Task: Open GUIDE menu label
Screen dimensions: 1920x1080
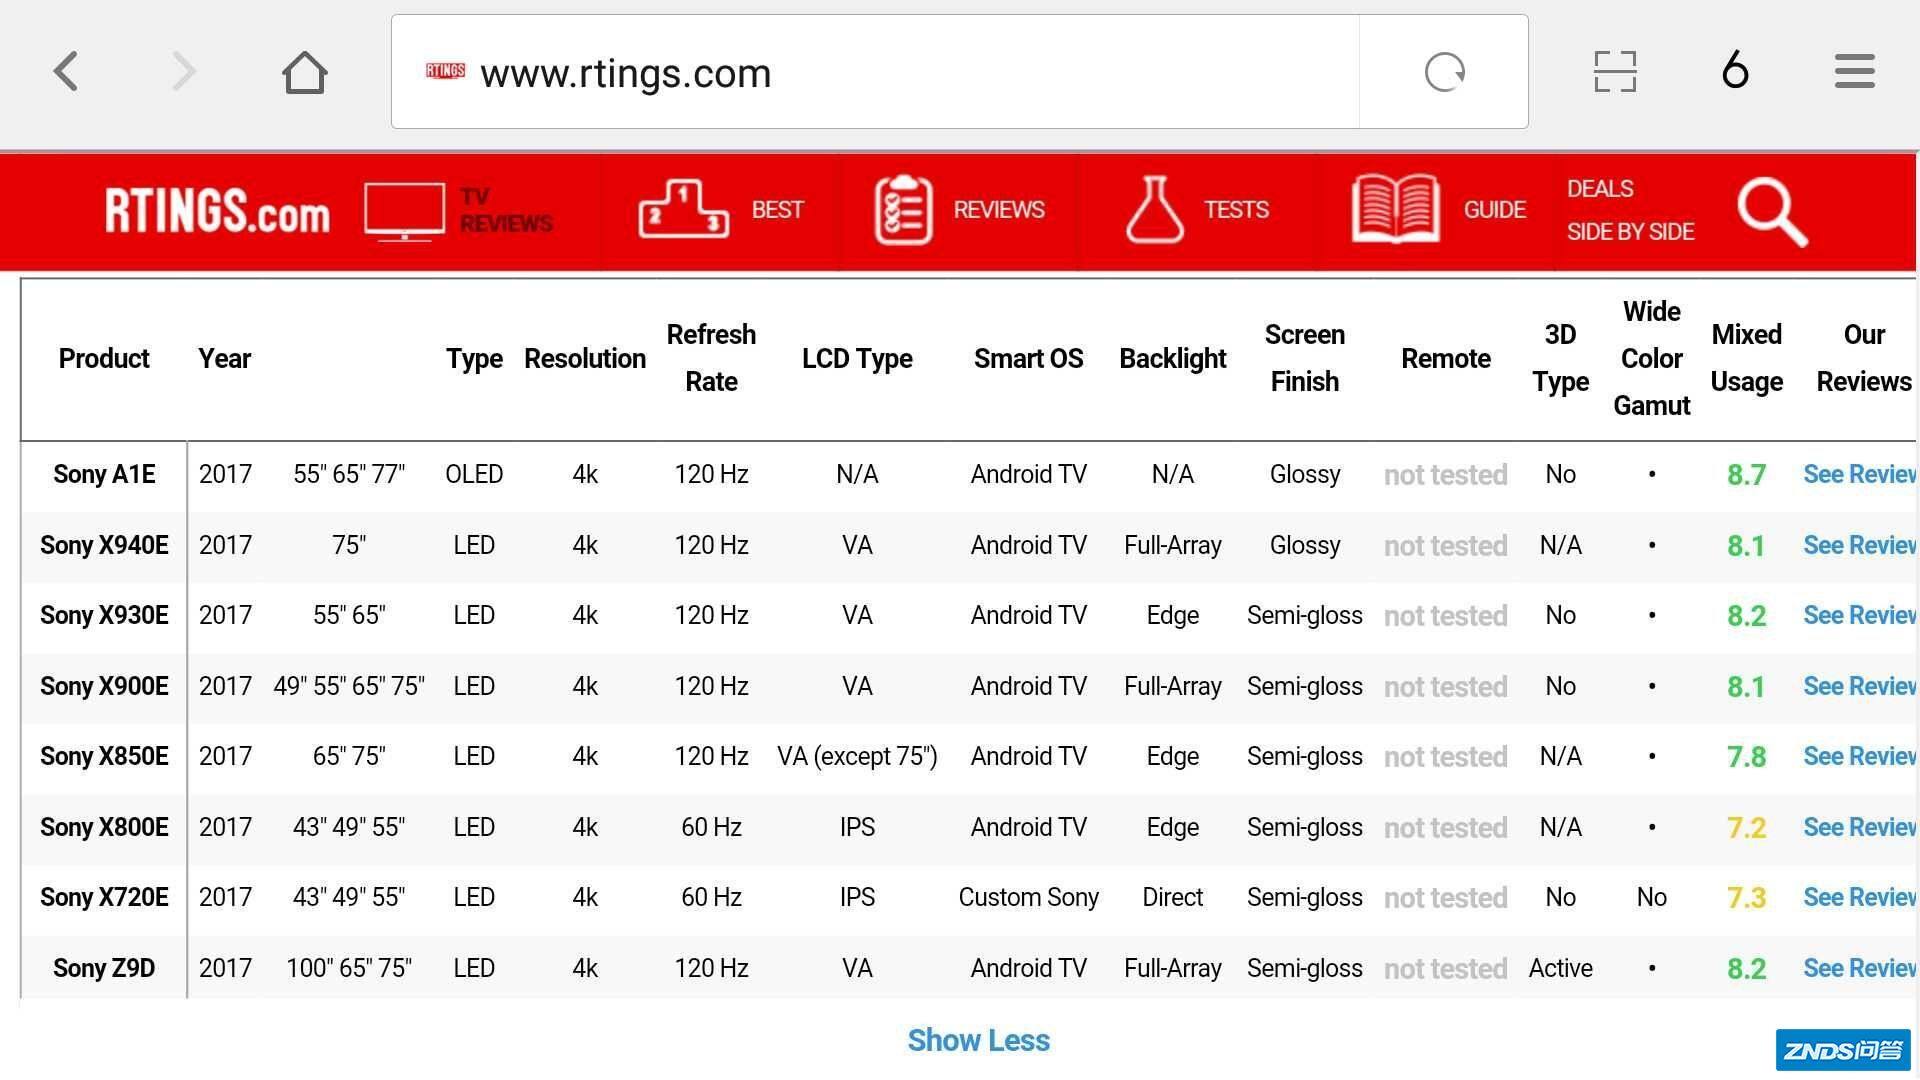Action: pyautogui.click(x=1495, y=210)
